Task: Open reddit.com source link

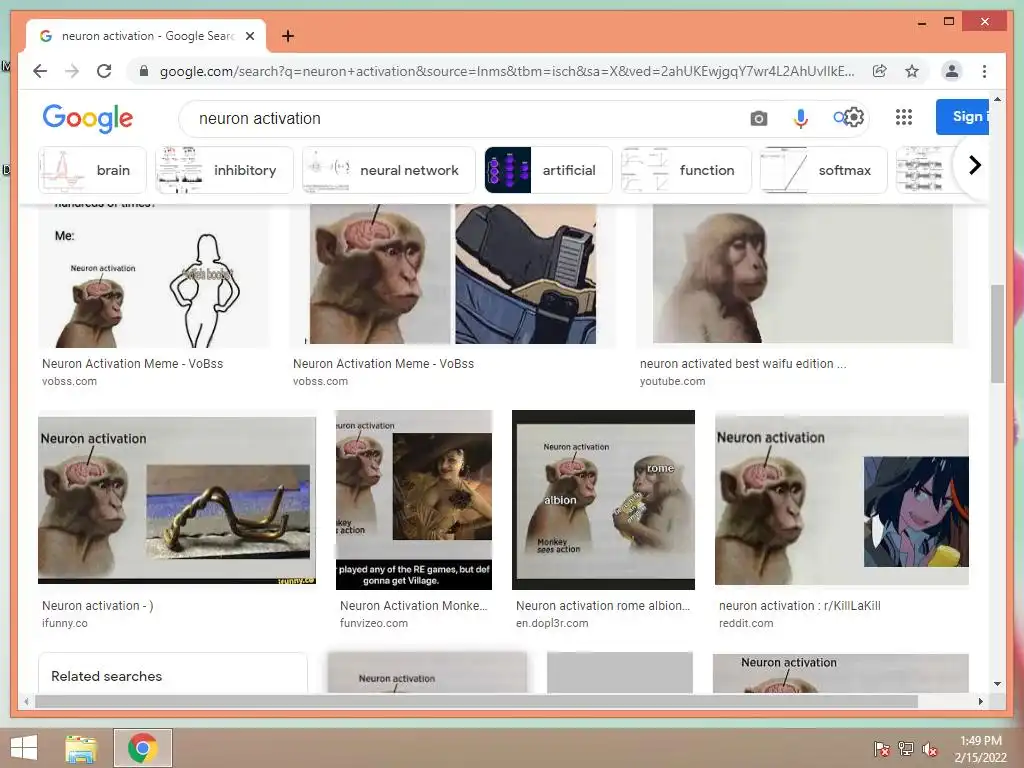Action: (x=746, y=623)
